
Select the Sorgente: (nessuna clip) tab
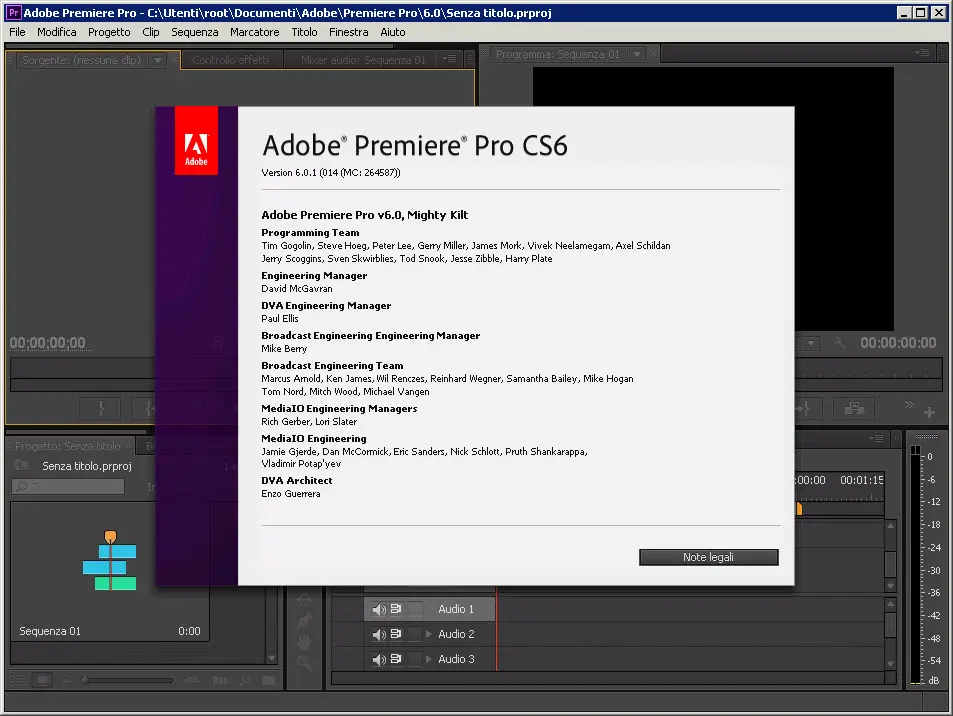pos(81,60)
